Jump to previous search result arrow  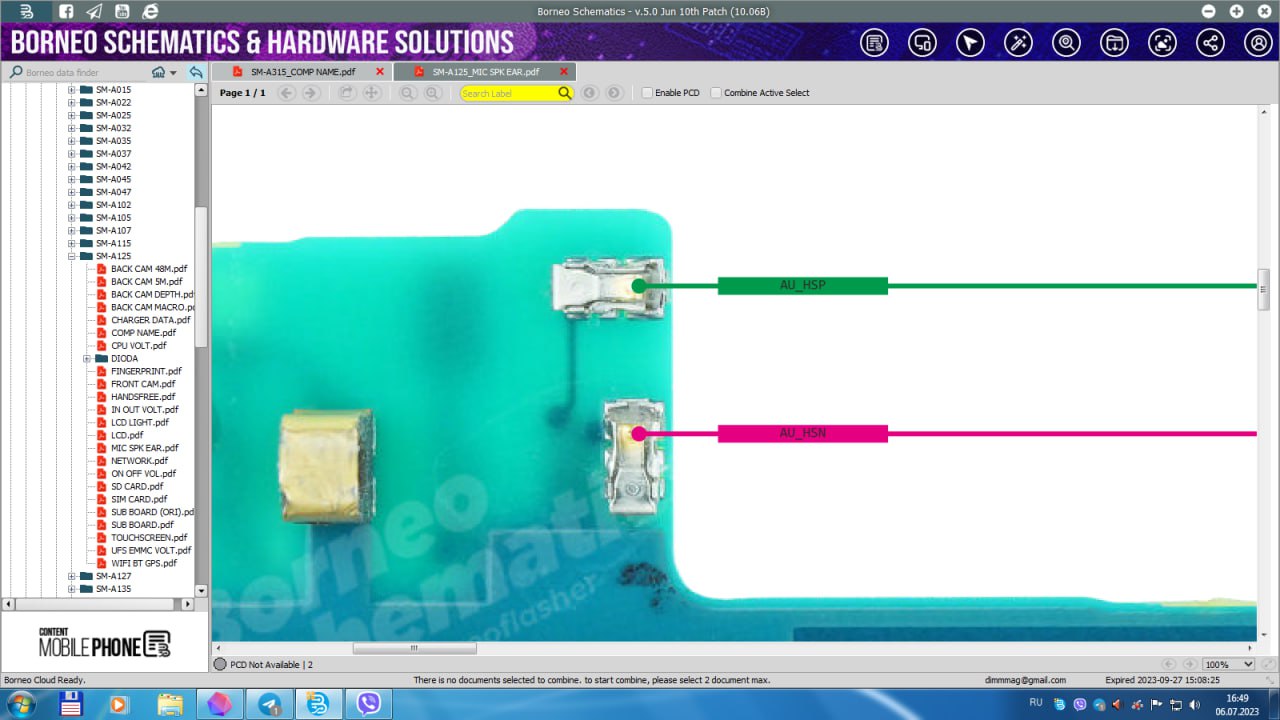click(x=590, y=93)
